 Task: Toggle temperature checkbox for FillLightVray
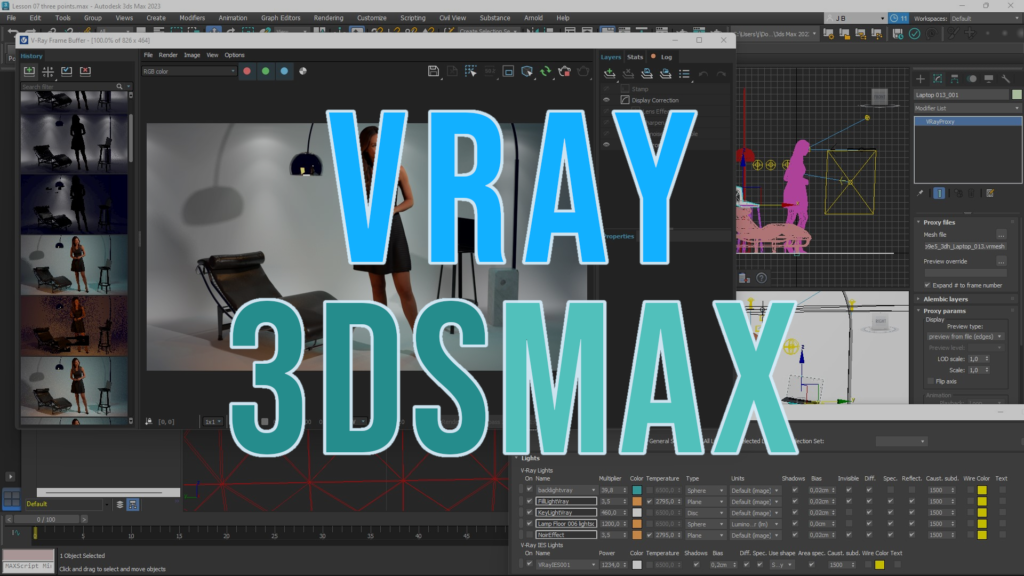pos(649,502)
